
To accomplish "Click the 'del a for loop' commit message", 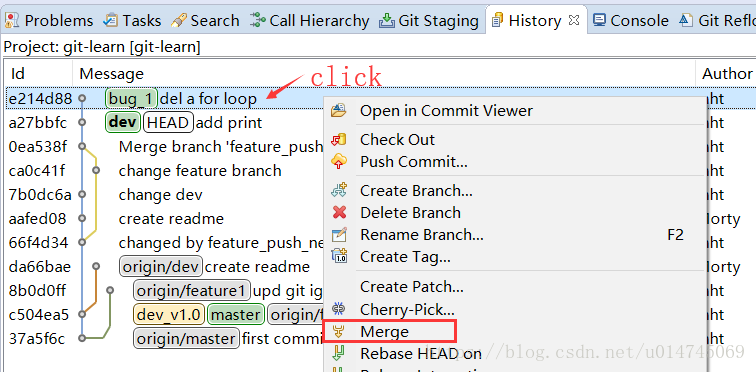I will point(208,99).
